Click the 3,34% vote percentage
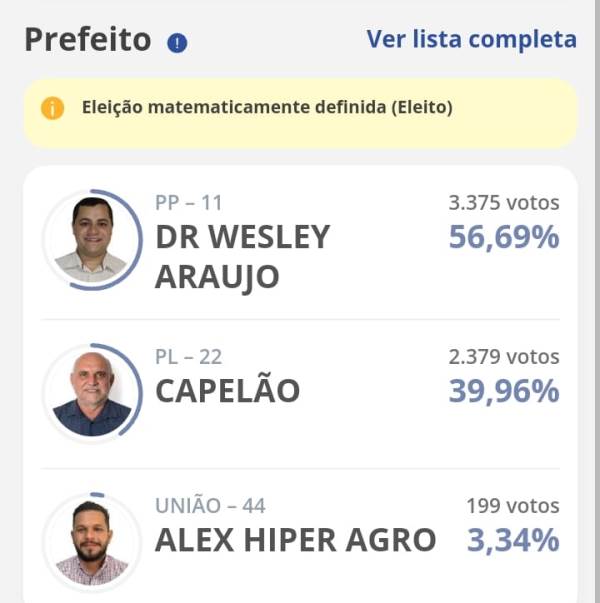600x603 pixels. pyautogui.click(x=512, y=540)
